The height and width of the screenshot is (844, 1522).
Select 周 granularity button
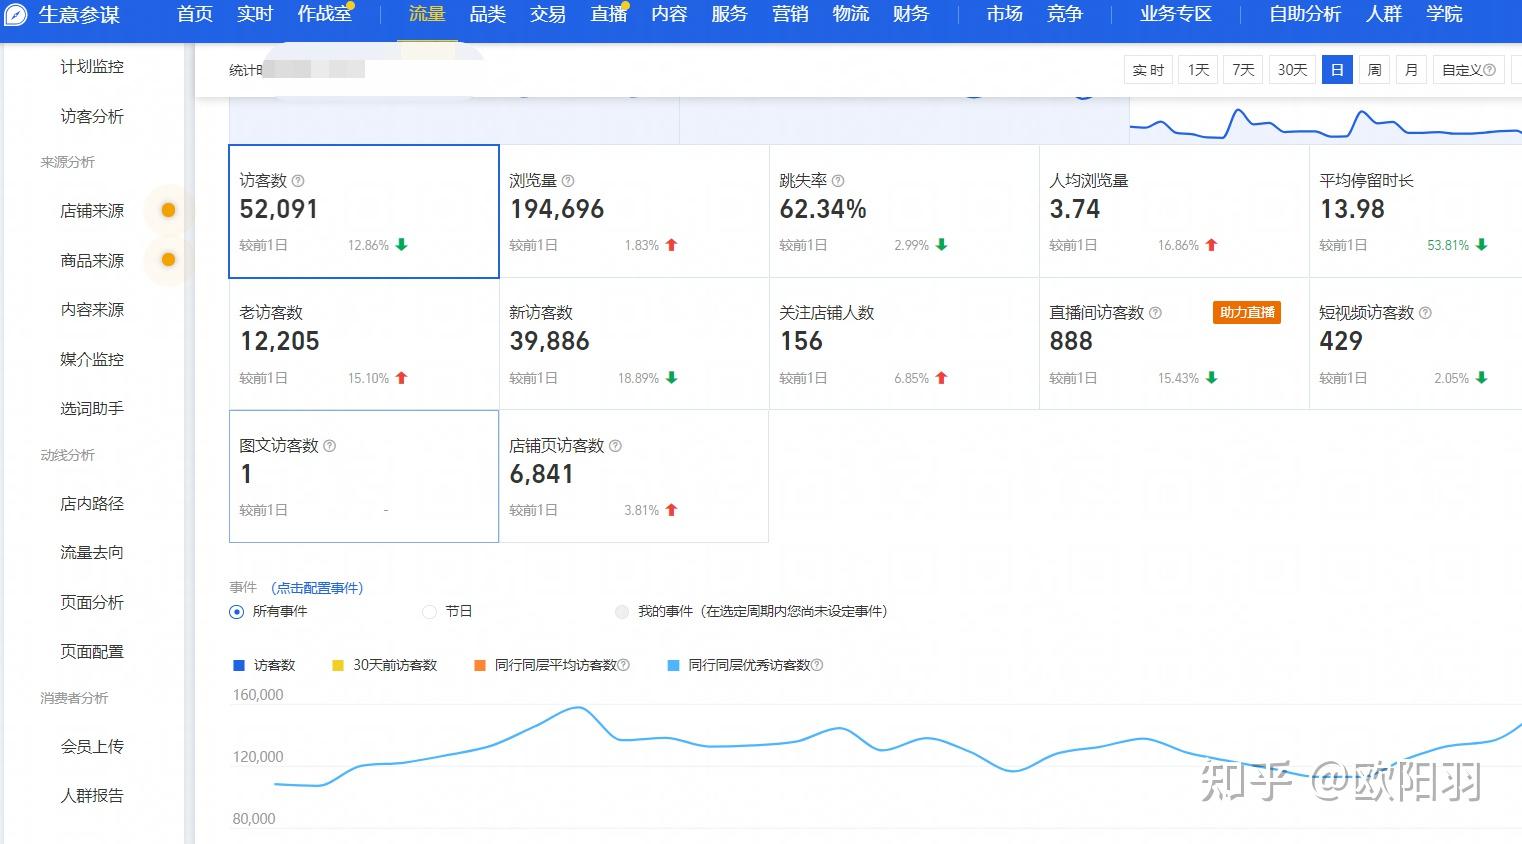1375,70
